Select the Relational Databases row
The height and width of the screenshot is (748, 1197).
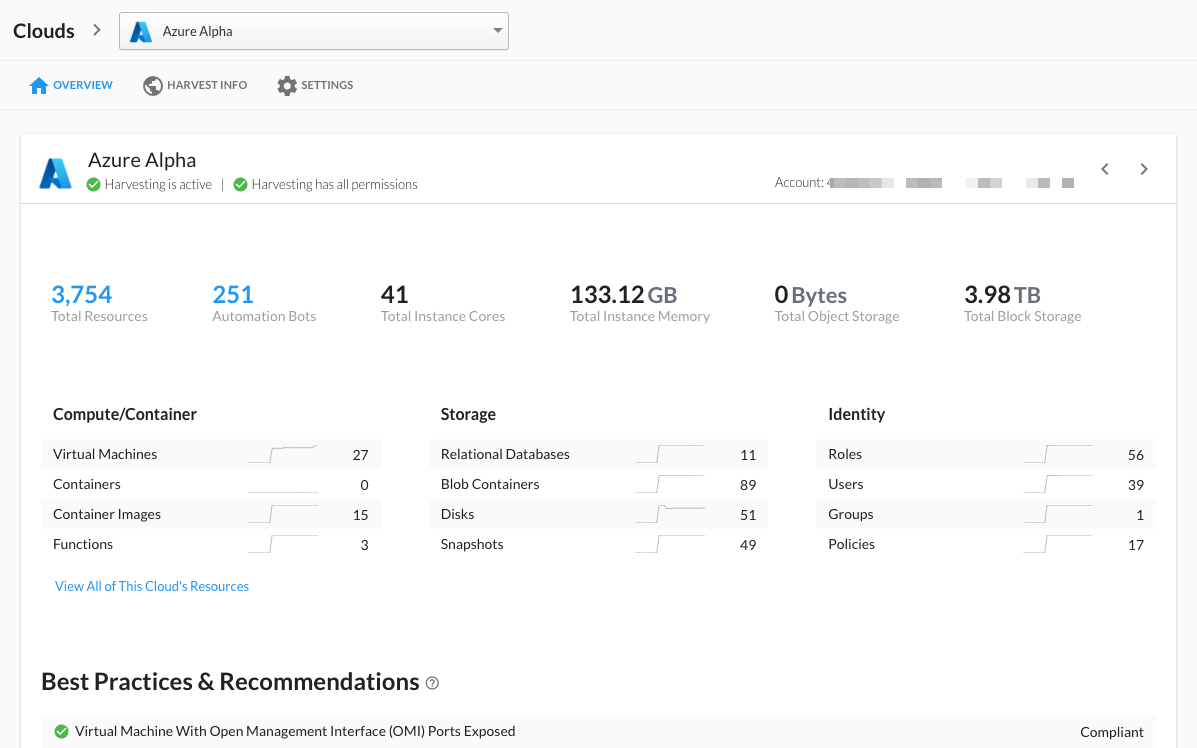[598, 454]
